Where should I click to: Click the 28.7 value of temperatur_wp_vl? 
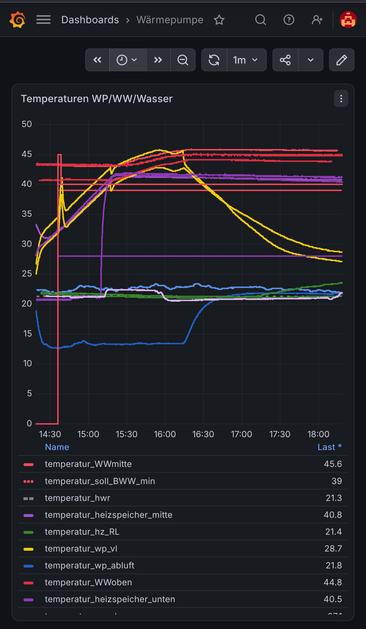click(x=333, y=549)
